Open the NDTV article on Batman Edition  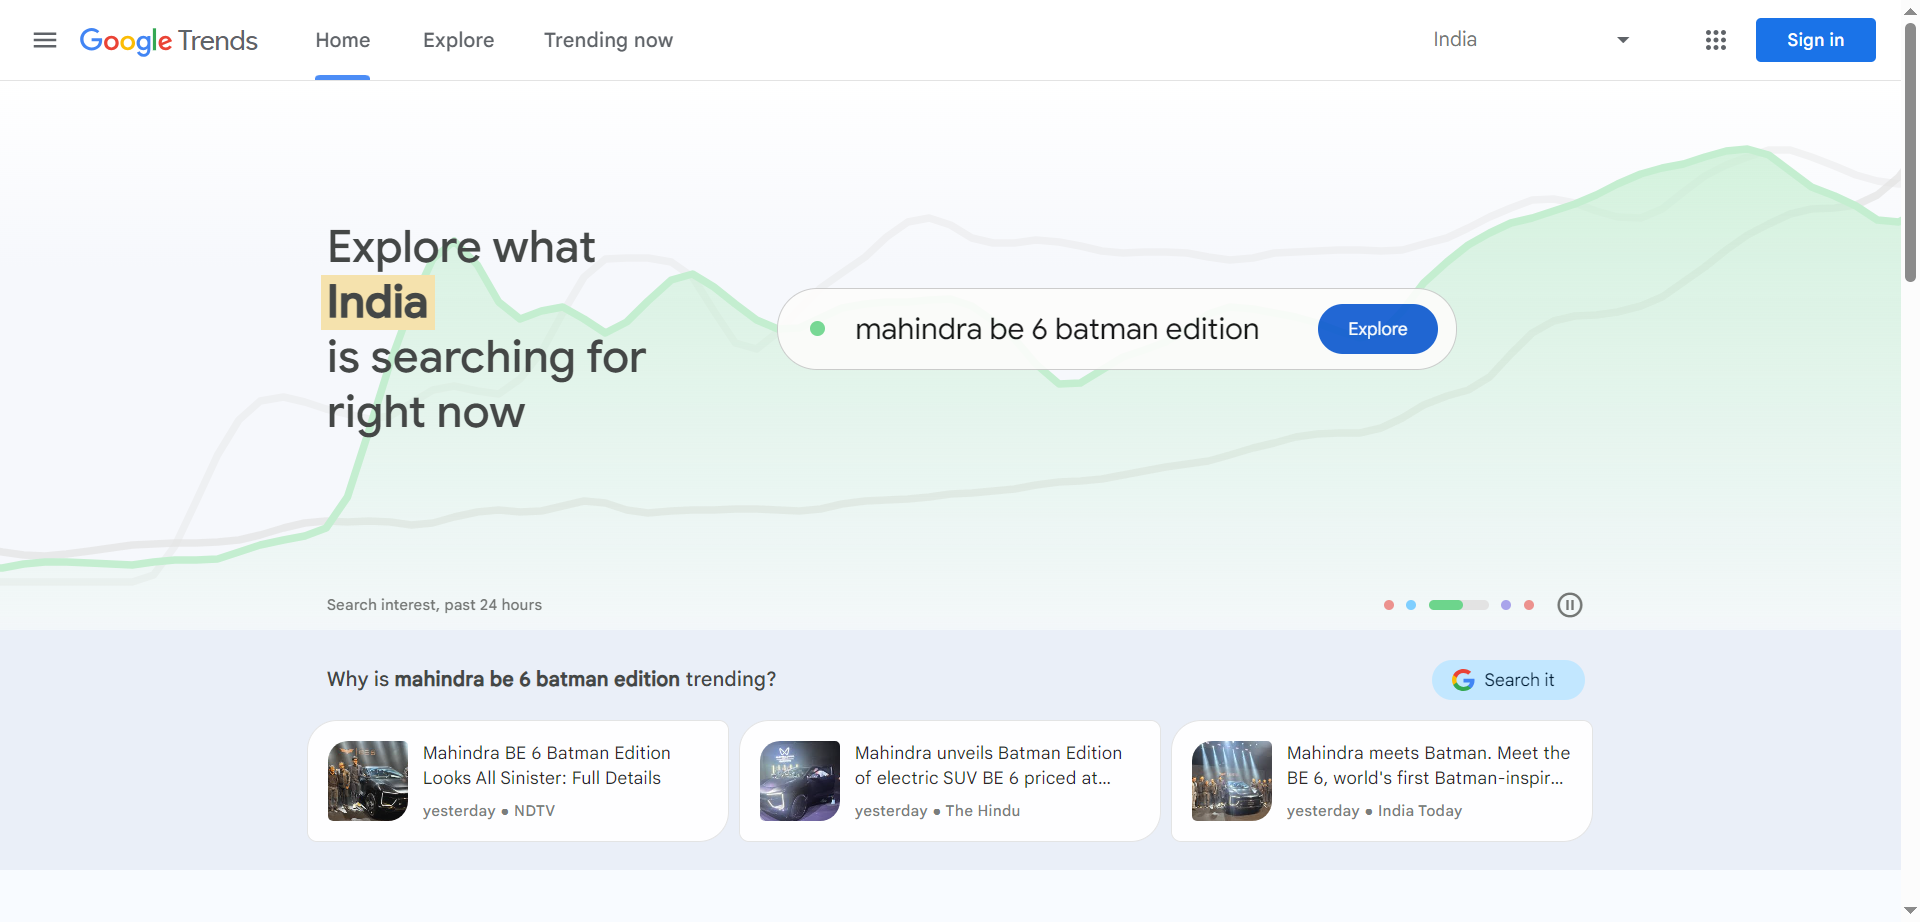coord(518,781)
